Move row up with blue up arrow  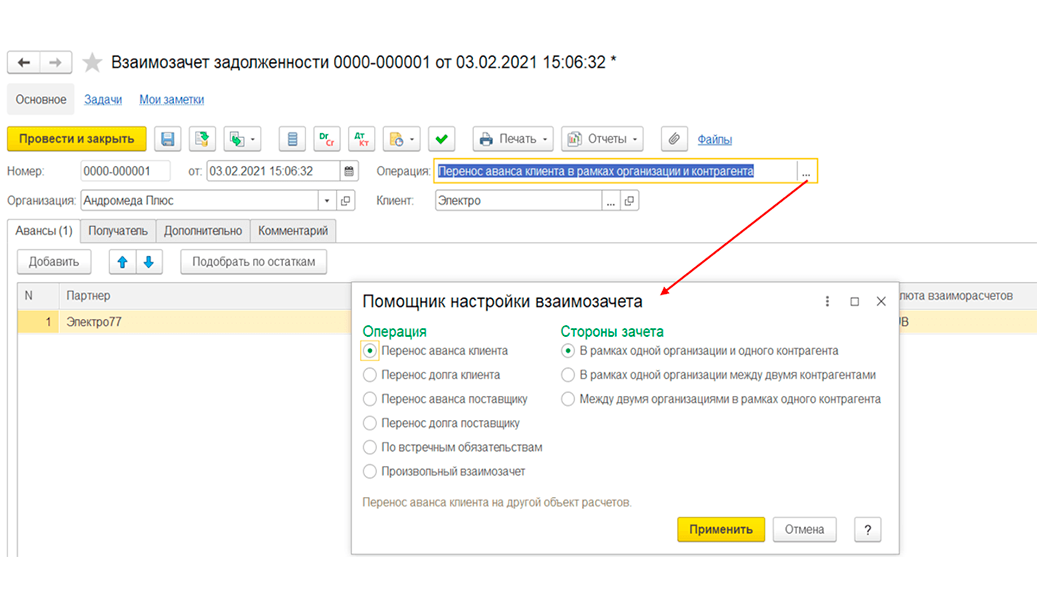click(122, 262)
